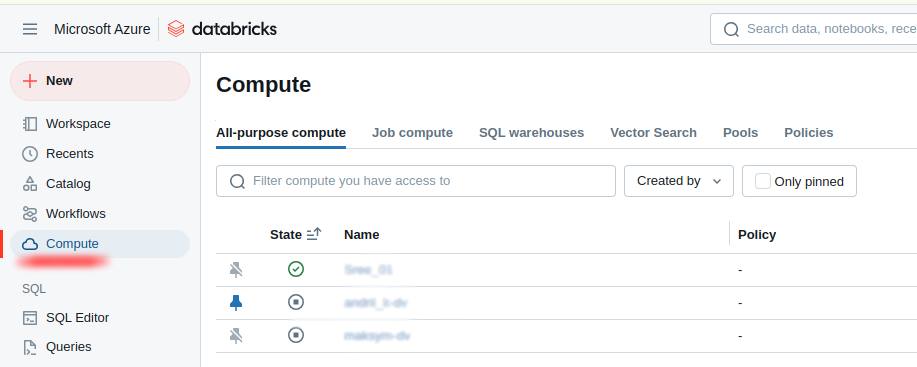
Task: Click the Databricks logo
Action: (222, 29)
